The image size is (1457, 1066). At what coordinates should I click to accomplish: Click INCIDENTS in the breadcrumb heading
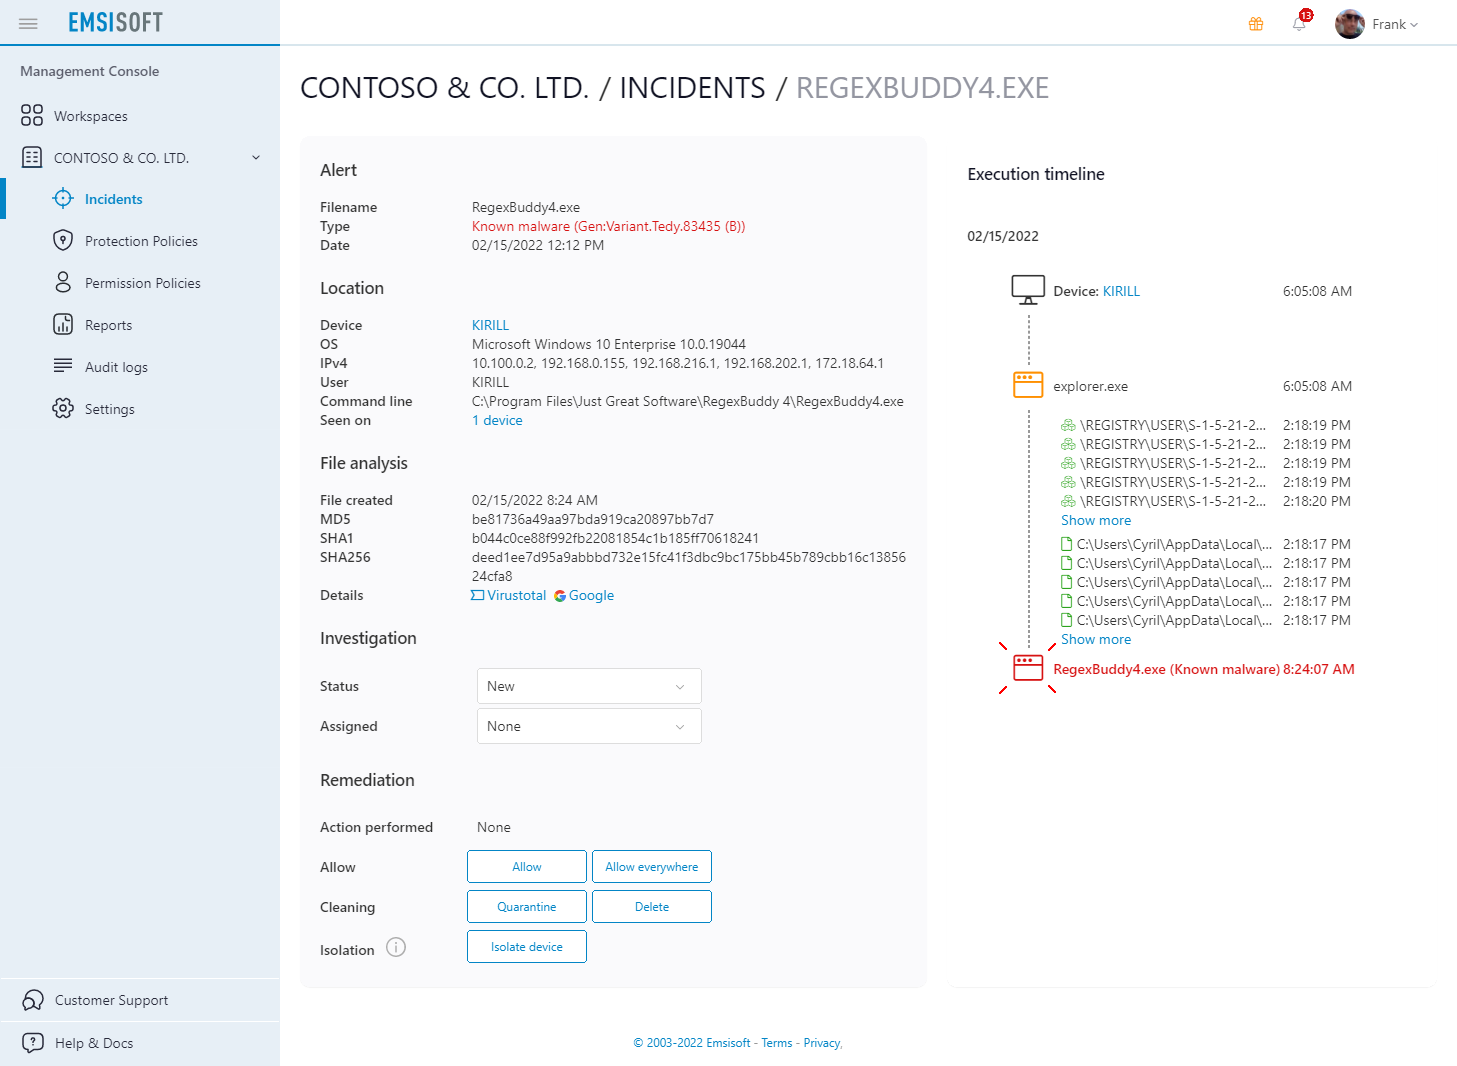point(692,88)
